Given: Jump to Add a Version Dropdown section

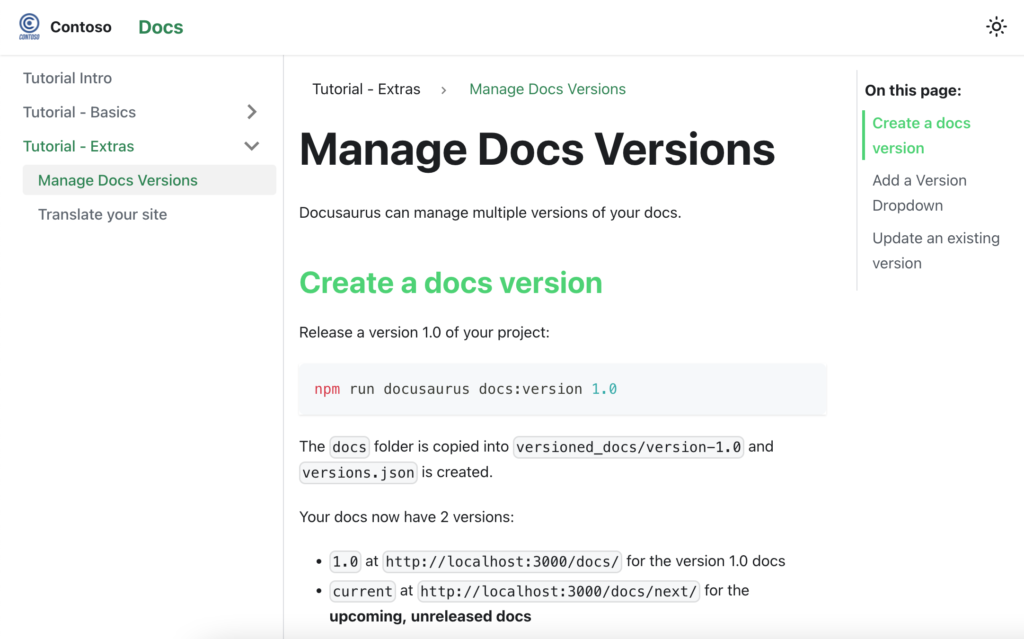Looking at the screenshot, I should (x=919, y=192).
